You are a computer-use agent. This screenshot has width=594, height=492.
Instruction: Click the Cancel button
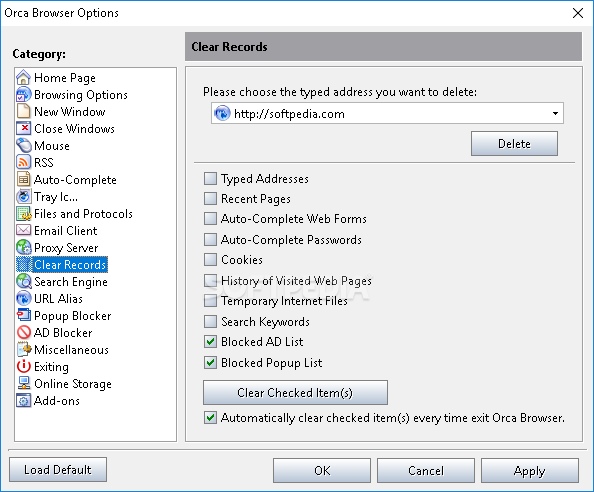[425, 470]
